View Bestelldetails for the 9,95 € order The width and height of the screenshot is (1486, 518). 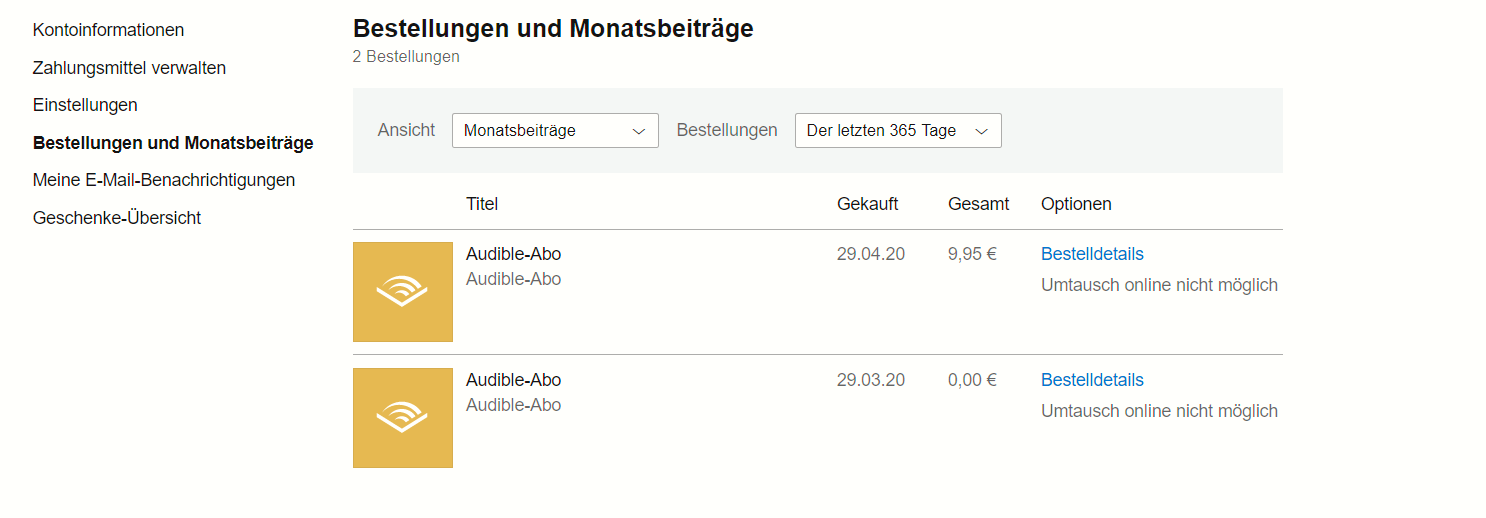[1092, 254]
